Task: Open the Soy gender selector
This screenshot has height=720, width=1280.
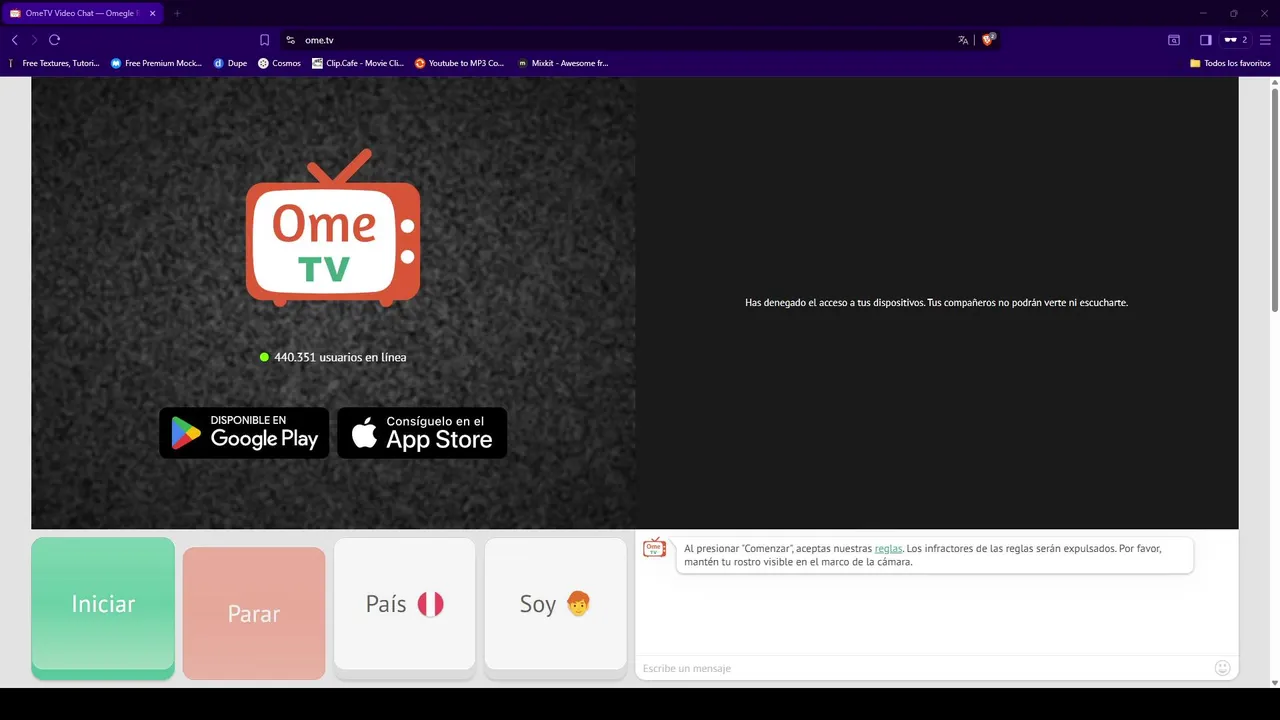Action: coord(555,608)
